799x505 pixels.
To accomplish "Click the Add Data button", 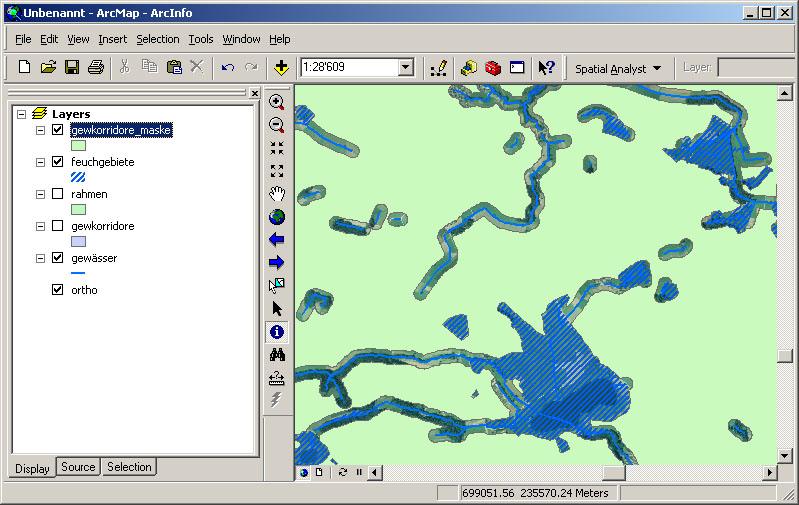I will tap(281, 68).
